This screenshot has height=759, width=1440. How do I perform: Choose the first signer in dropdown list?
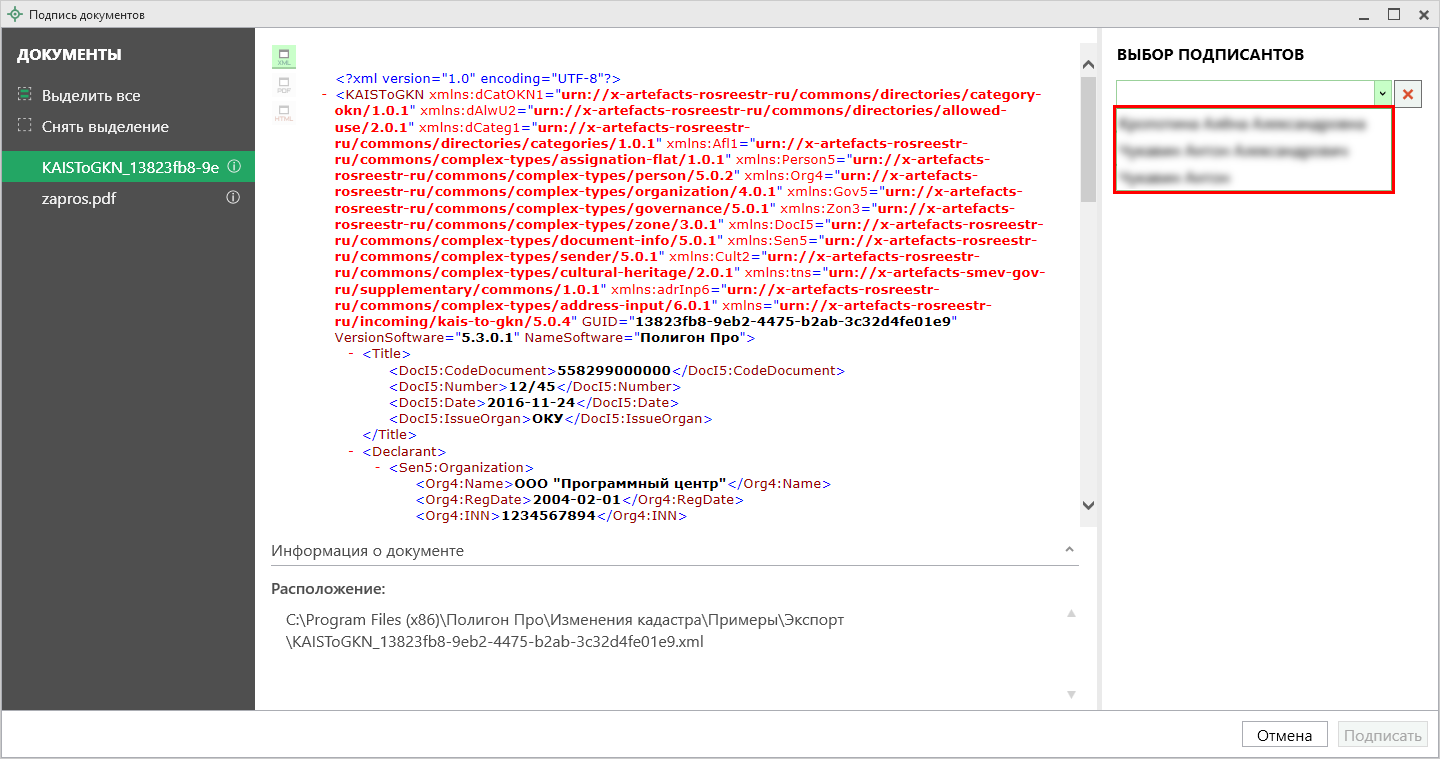[1242, 125]
